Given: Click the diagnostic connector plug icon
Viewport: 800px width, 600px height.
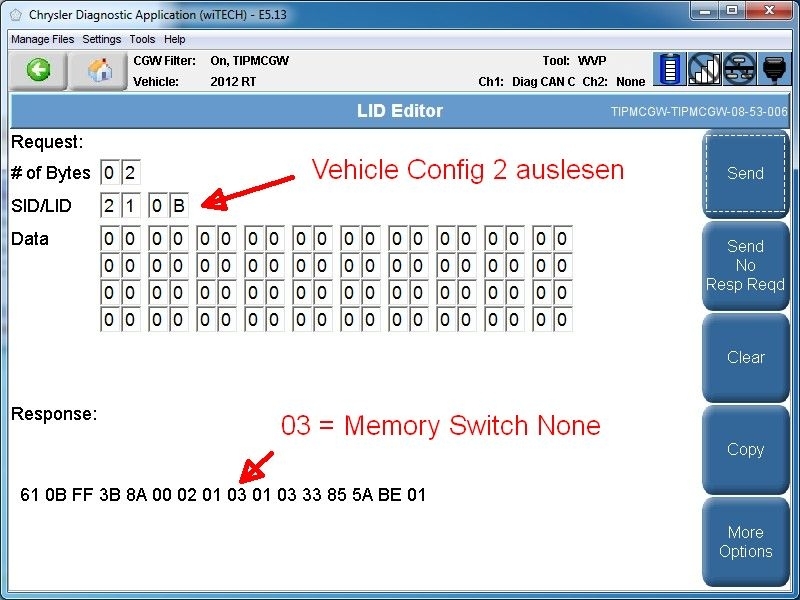Looking at the screenshot, I should pos(774,68).
